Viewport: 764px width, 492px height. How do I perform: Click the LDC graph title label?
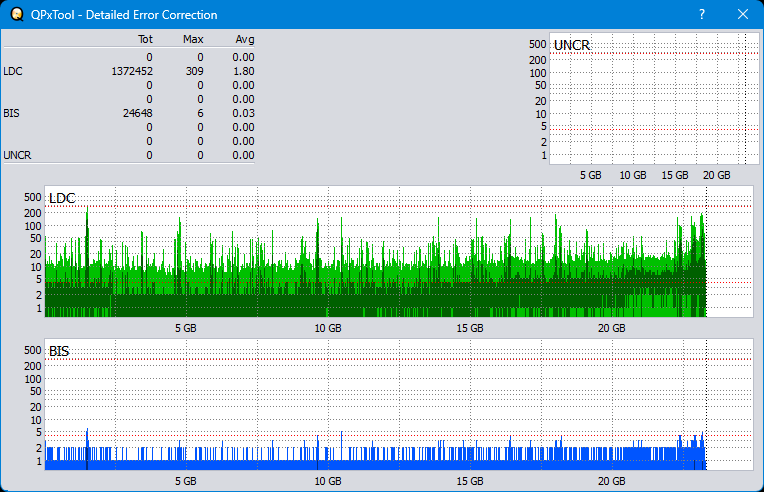coord(62,198)
